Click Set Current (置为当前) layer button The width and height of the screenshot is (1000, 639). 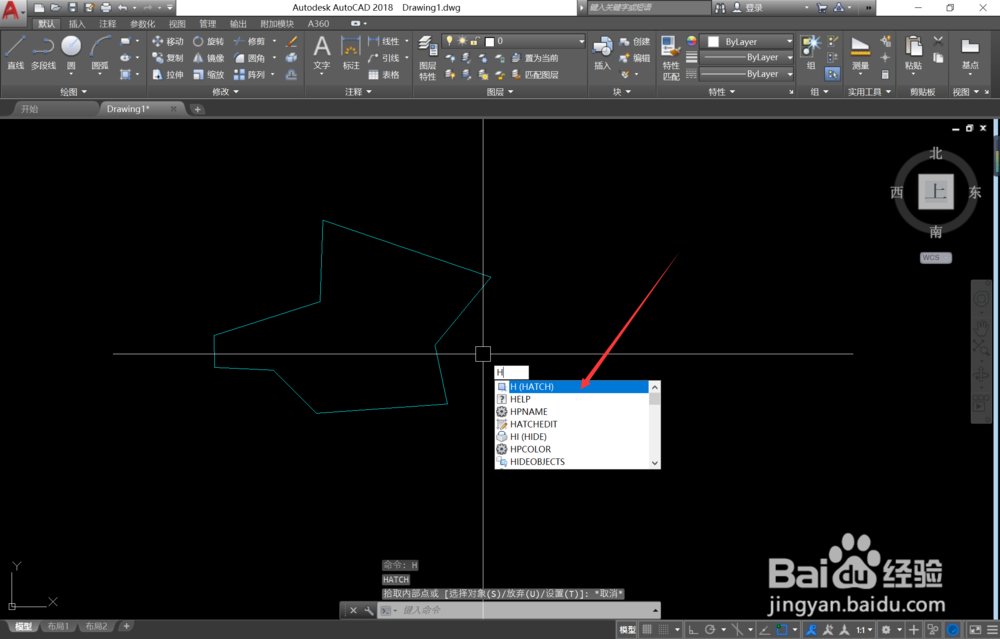(x=535, y=58)
